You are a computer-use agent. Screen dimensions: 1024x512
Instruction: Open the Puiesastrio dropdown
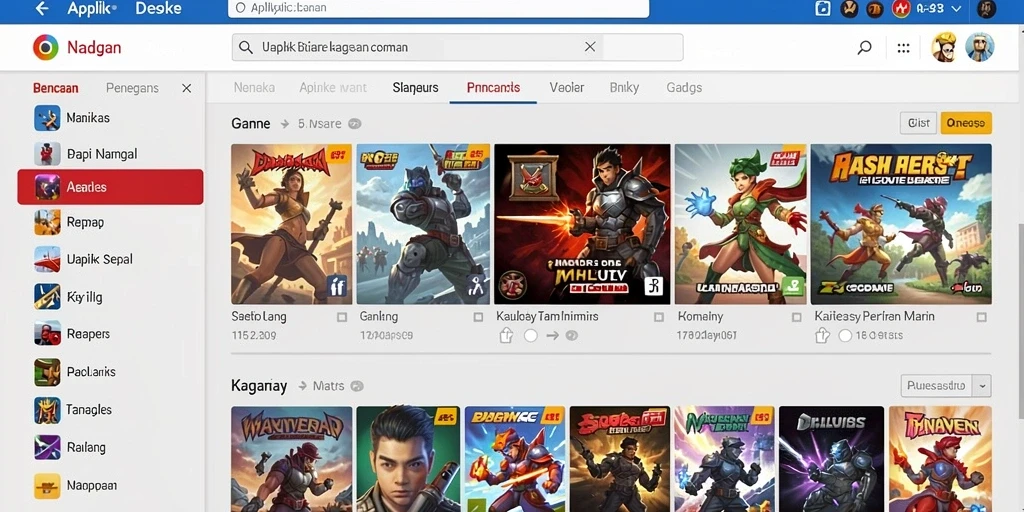point(946,386)
